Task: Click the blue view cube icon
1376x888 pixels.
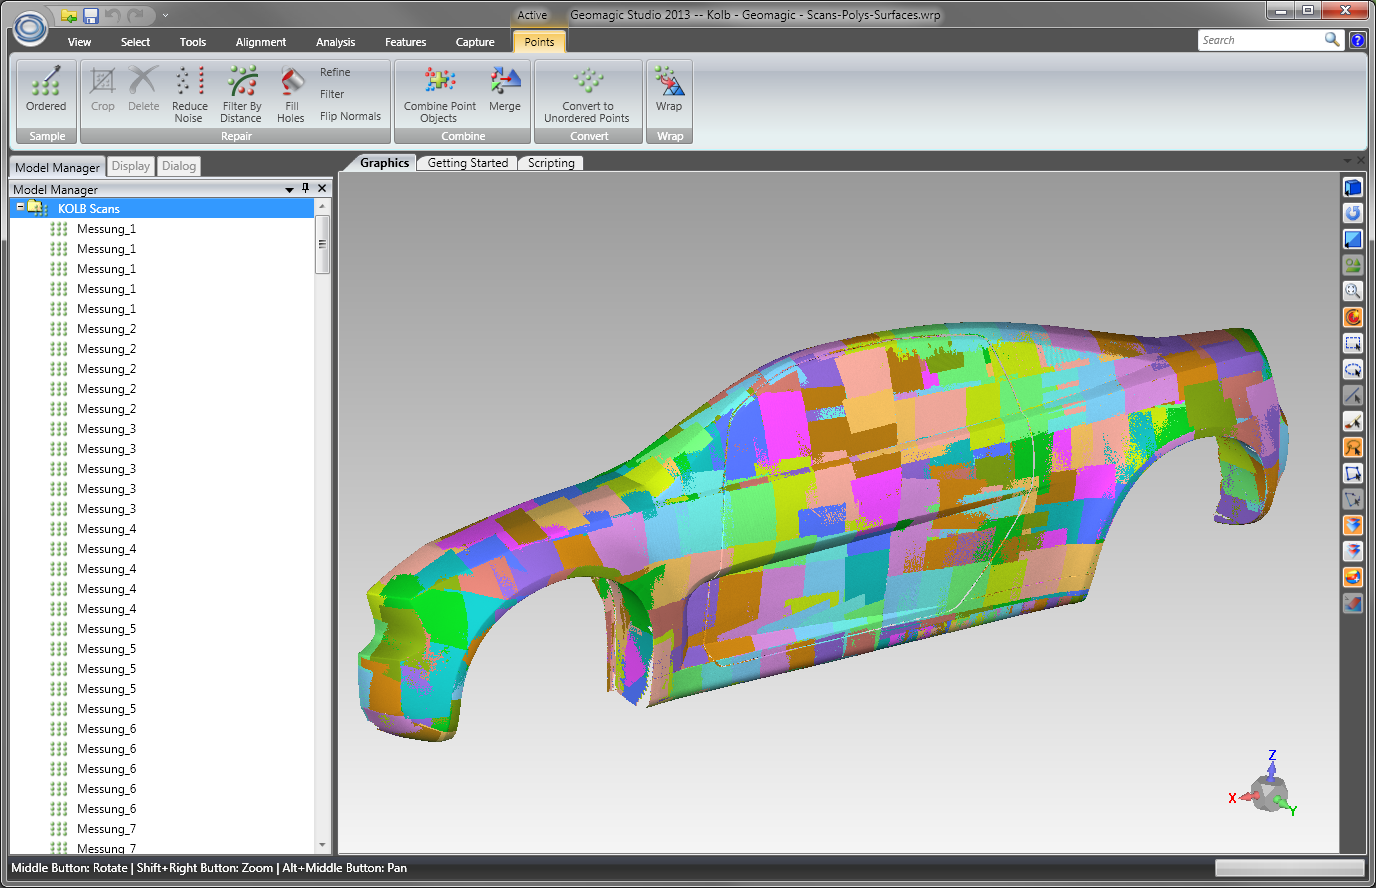Action: coord(1353,187)
